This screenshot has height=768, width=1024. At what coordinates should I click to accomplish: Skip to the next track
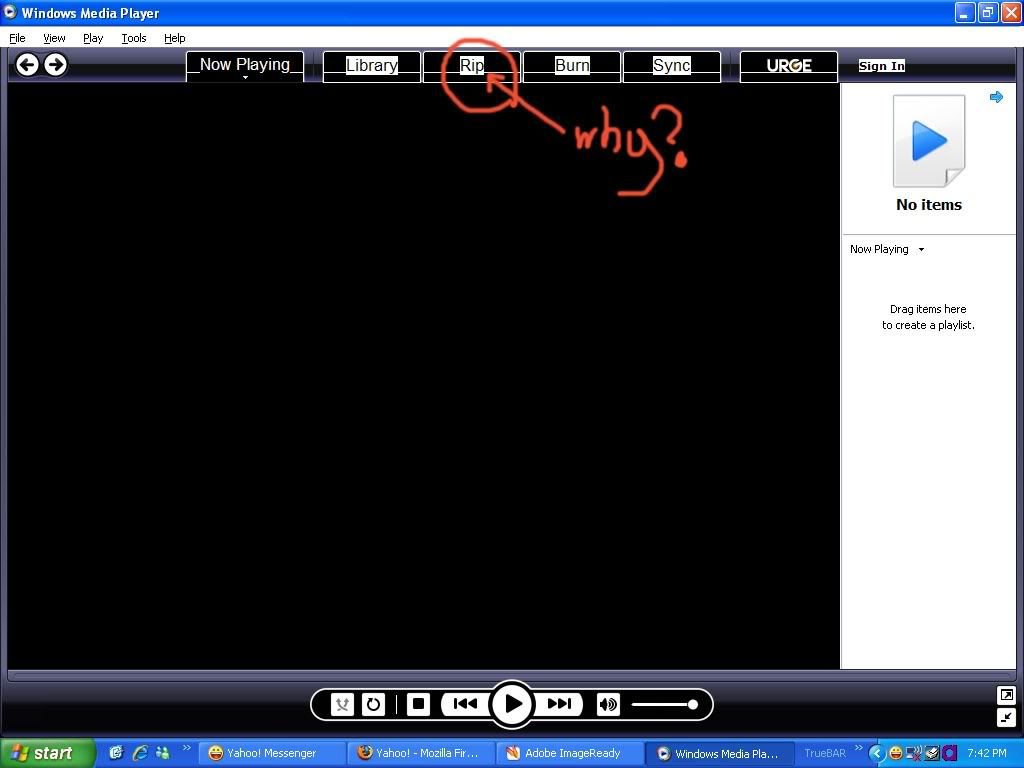(559, 704)
